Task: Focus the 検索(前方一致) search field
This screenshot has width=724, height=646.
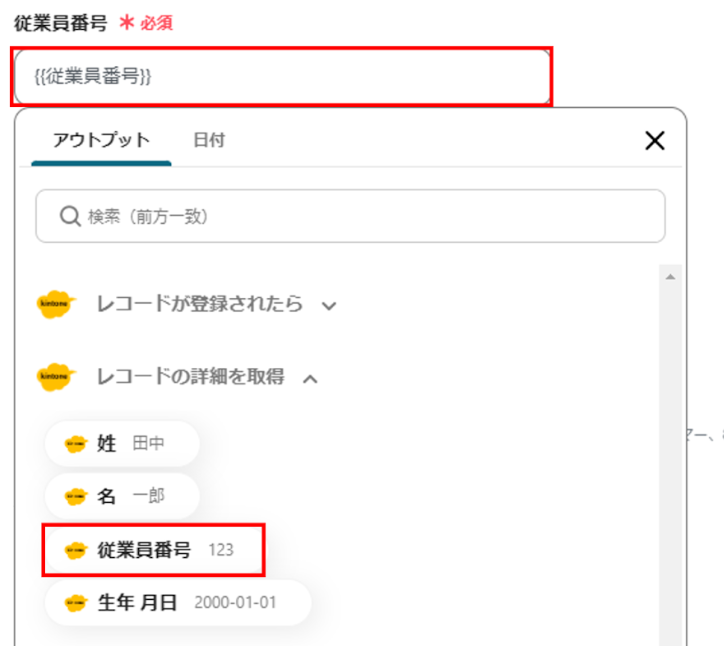Action: pos(350,216)
